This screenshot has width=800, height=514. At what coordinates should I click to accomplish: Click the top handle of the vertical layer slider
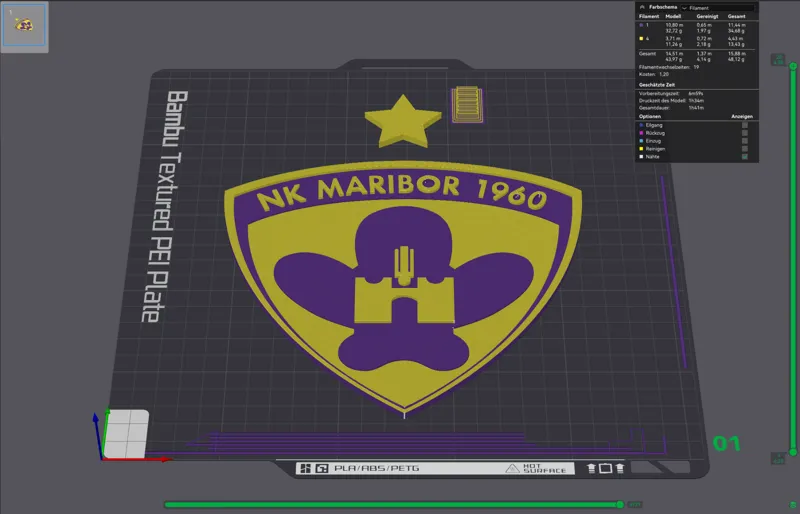click(793, 66)
